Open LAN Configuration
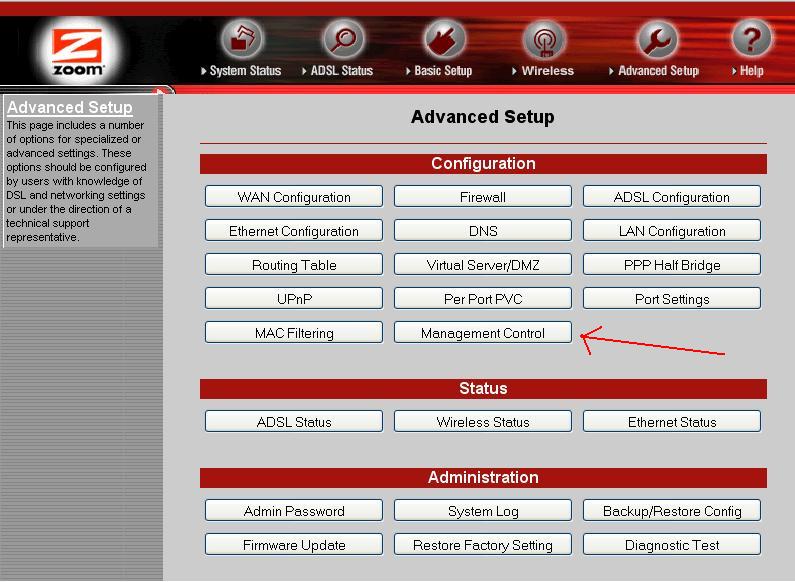This screenshot has width=795, height=582. pyautogui.click(x=672, y=231)
